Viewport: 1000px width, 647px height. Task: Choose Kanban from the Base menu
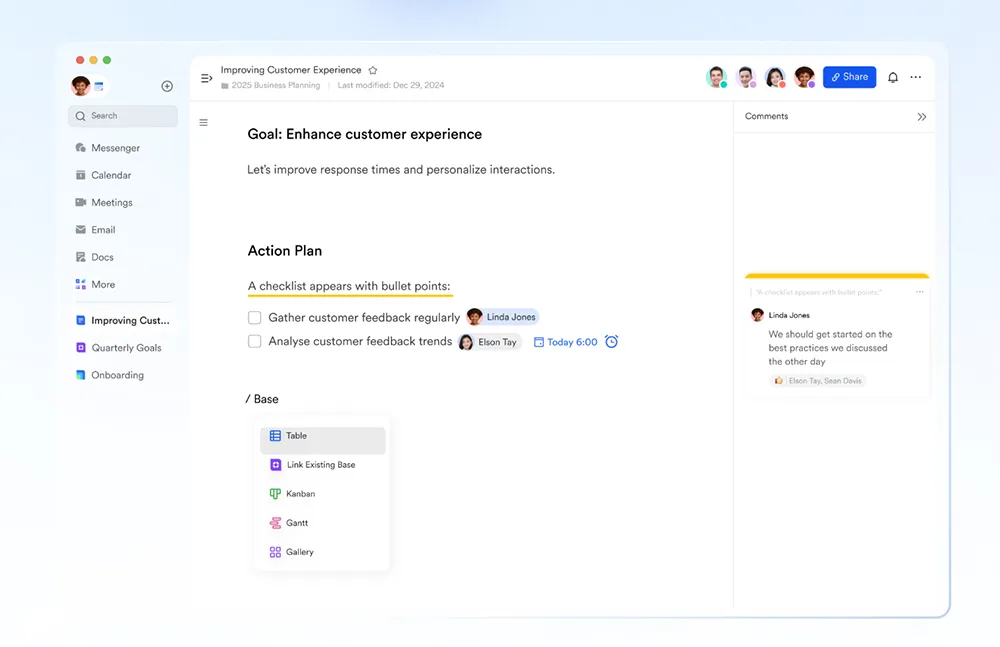(x=300, y=494)
